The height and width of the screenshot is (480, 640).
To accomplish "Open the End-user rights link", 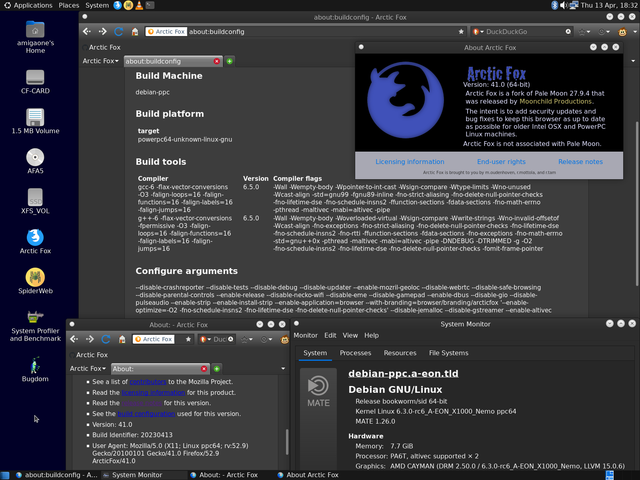I will (501, 162).
